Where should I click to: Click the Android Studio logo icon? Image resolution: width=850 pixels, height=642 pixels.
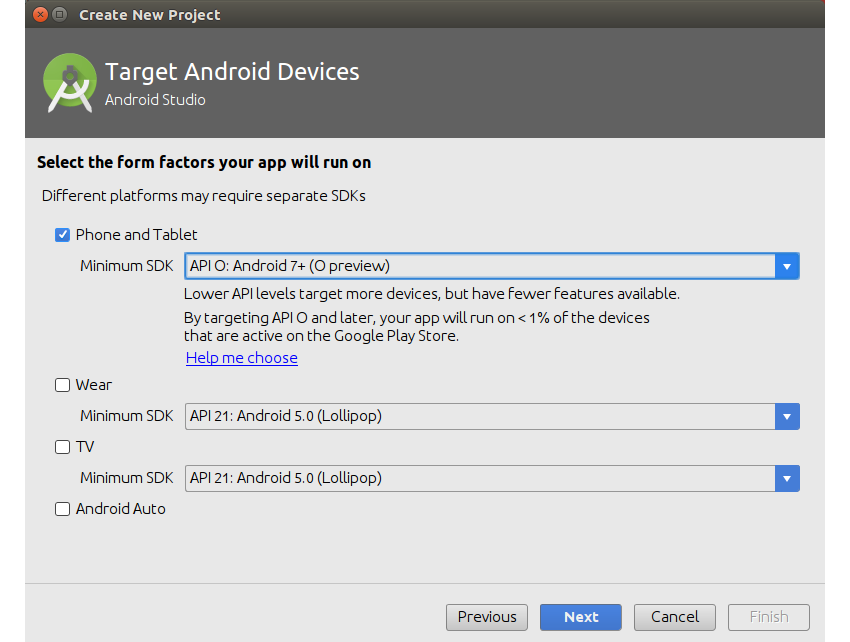[70, 82]
